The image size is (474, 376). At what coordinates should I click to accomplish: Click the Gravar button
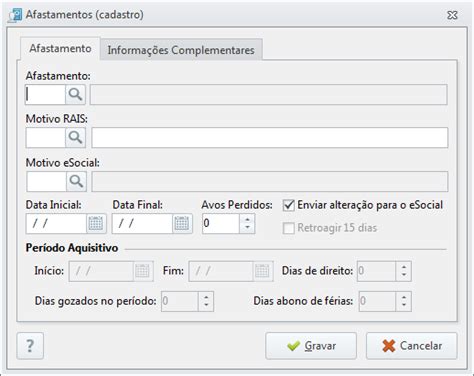pos(311,346)
